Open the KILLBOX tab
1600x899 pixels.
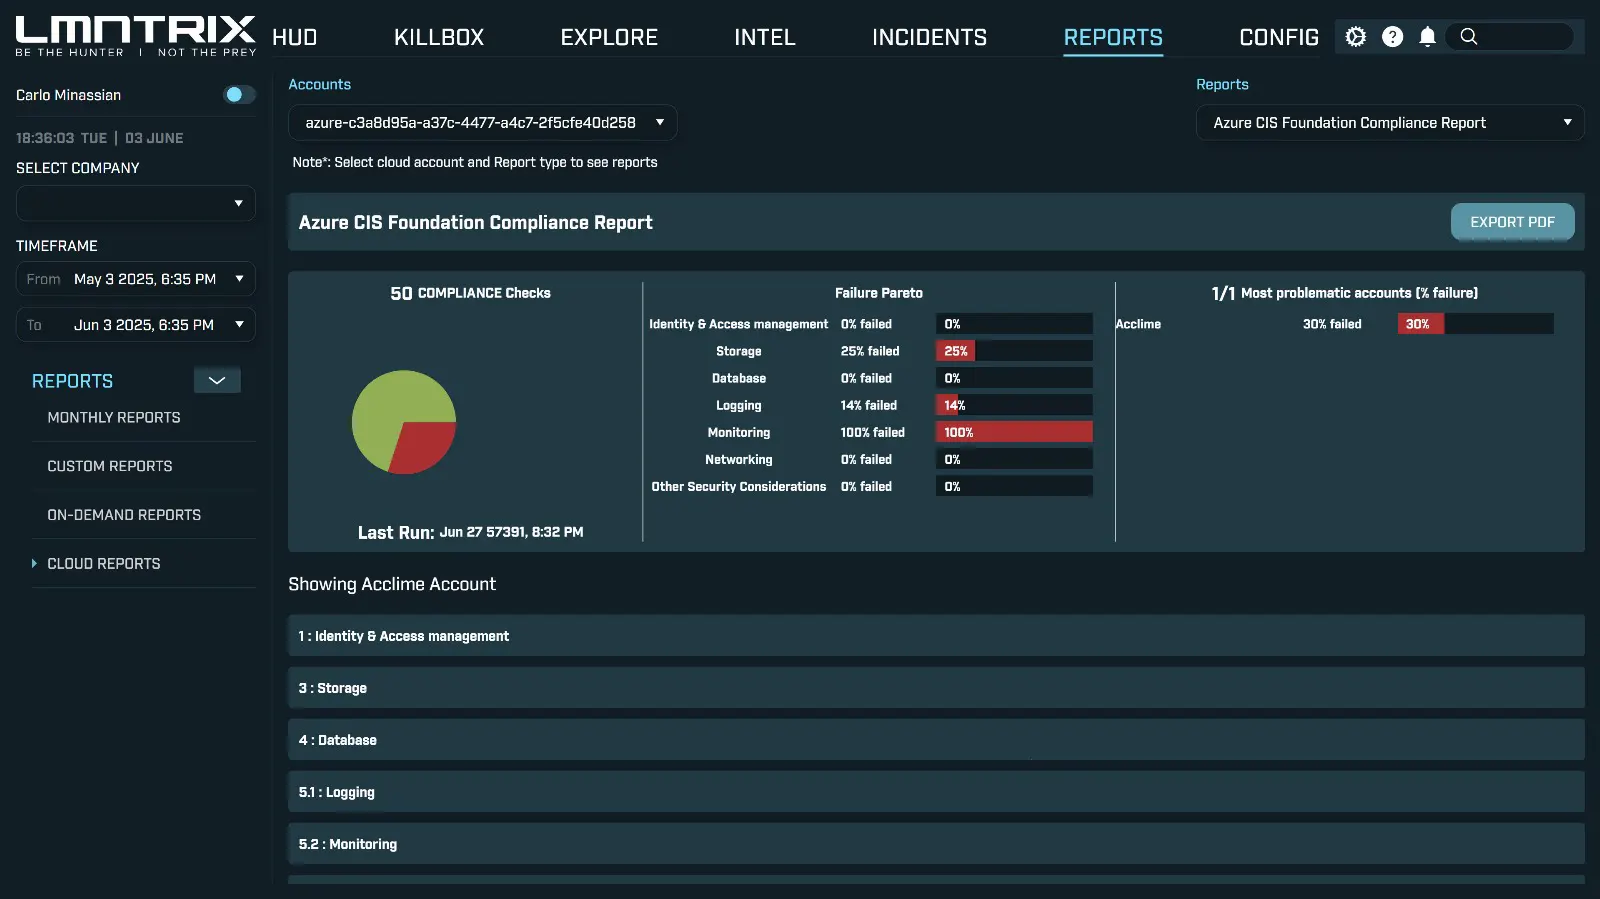[439, 37]
